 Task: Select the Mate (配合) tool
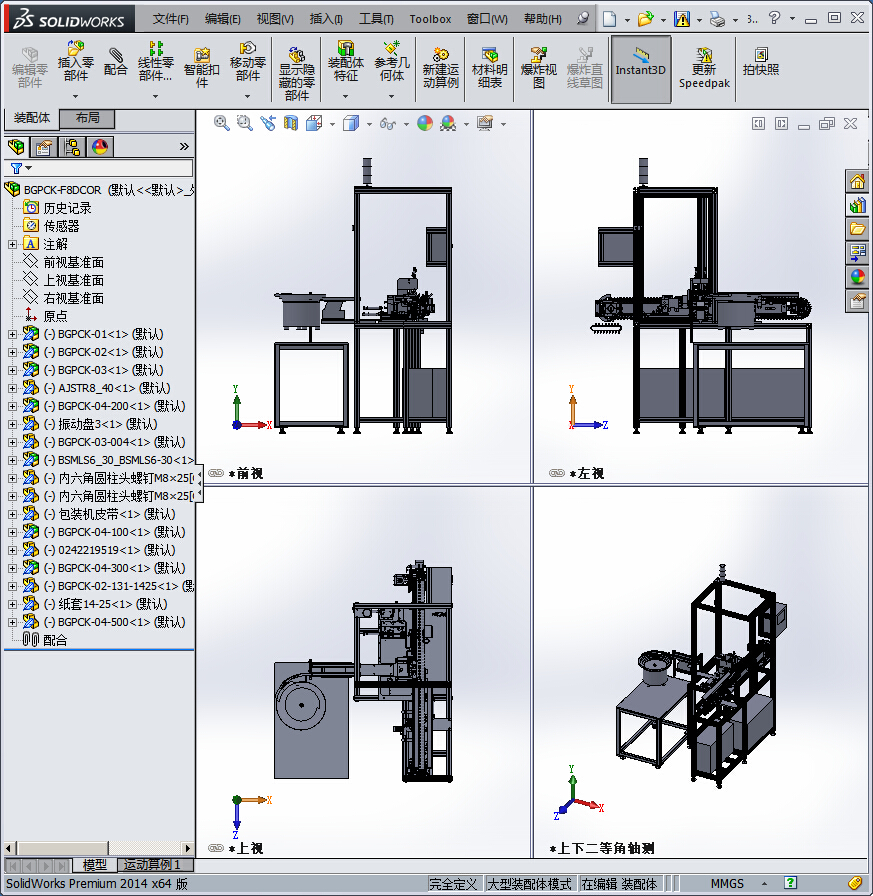[x=115, y=62]
